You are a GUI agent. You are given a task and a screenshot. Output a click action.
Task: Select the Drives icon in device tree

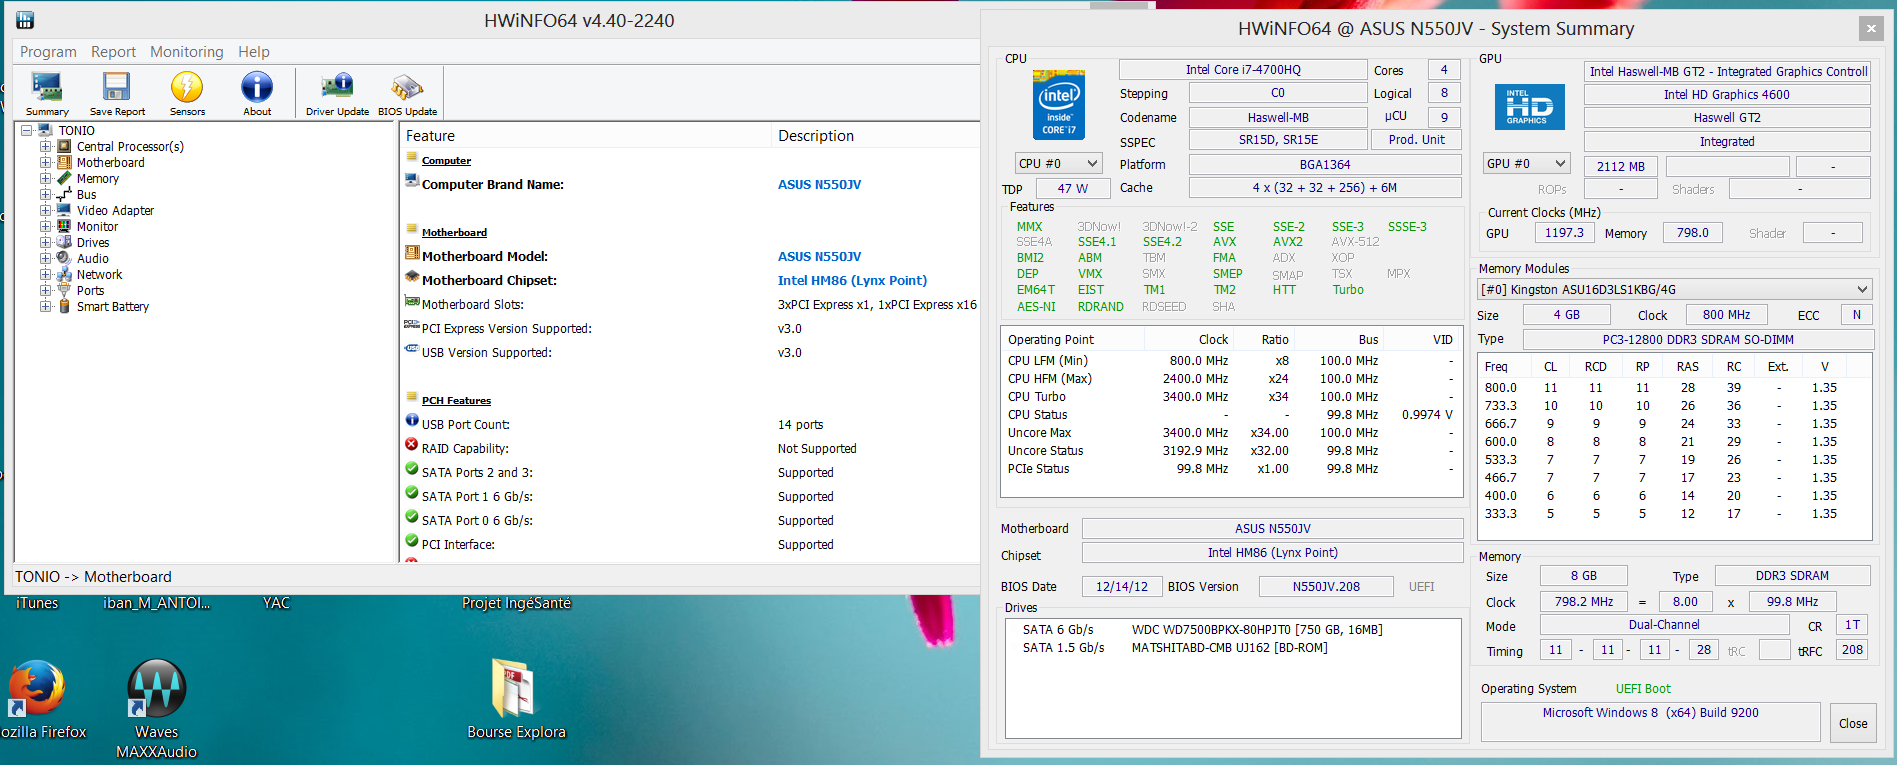pyautogui.click(x=64, y=243)
